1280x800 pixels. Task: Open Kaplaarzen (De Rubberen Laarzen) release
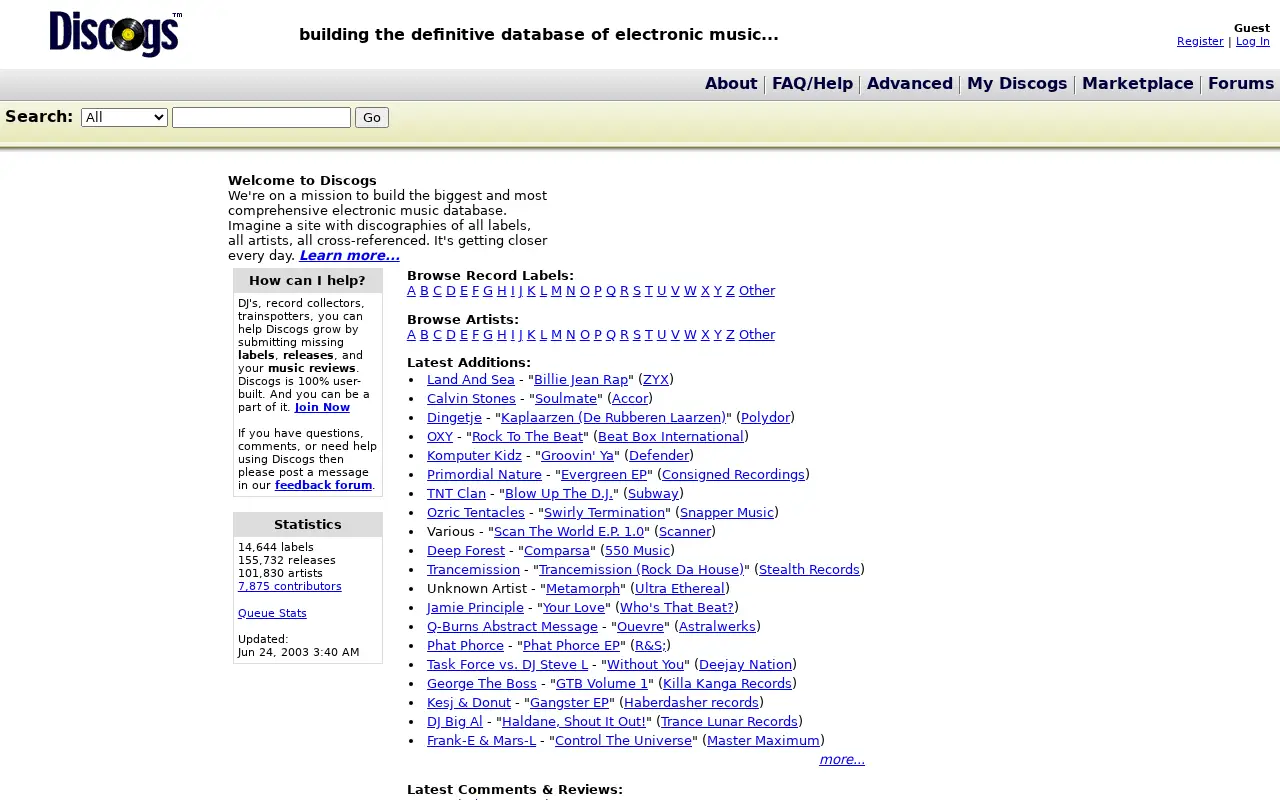coord(613,418)
